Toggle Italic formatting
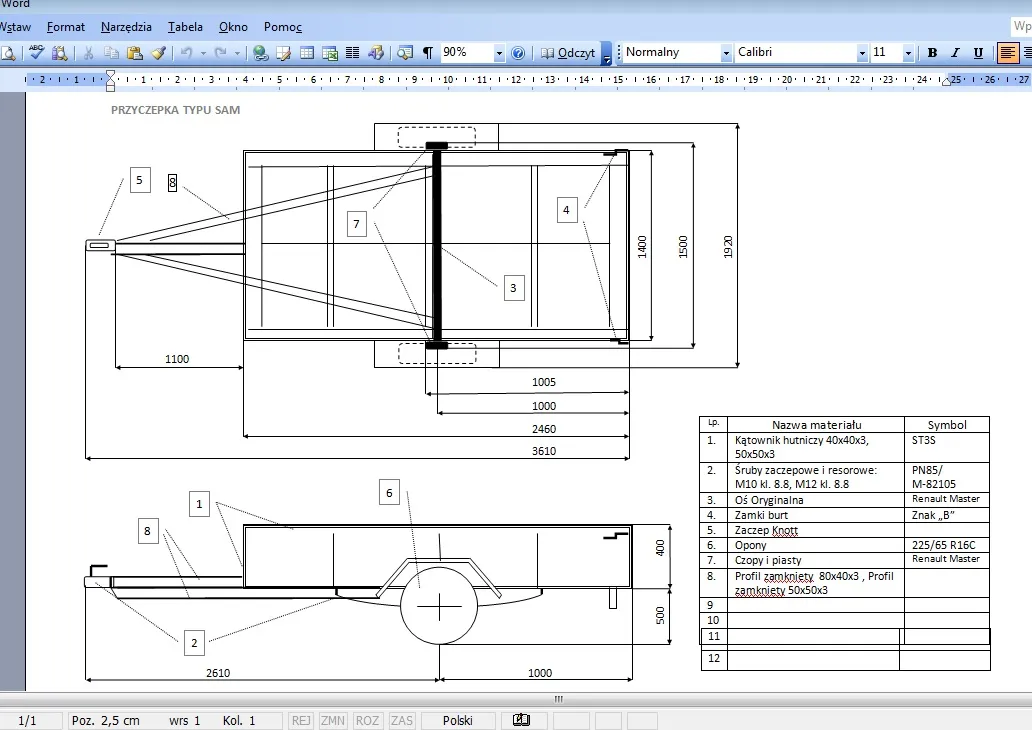The width and height of the screenshot is (1032, 730). (955, 53)
